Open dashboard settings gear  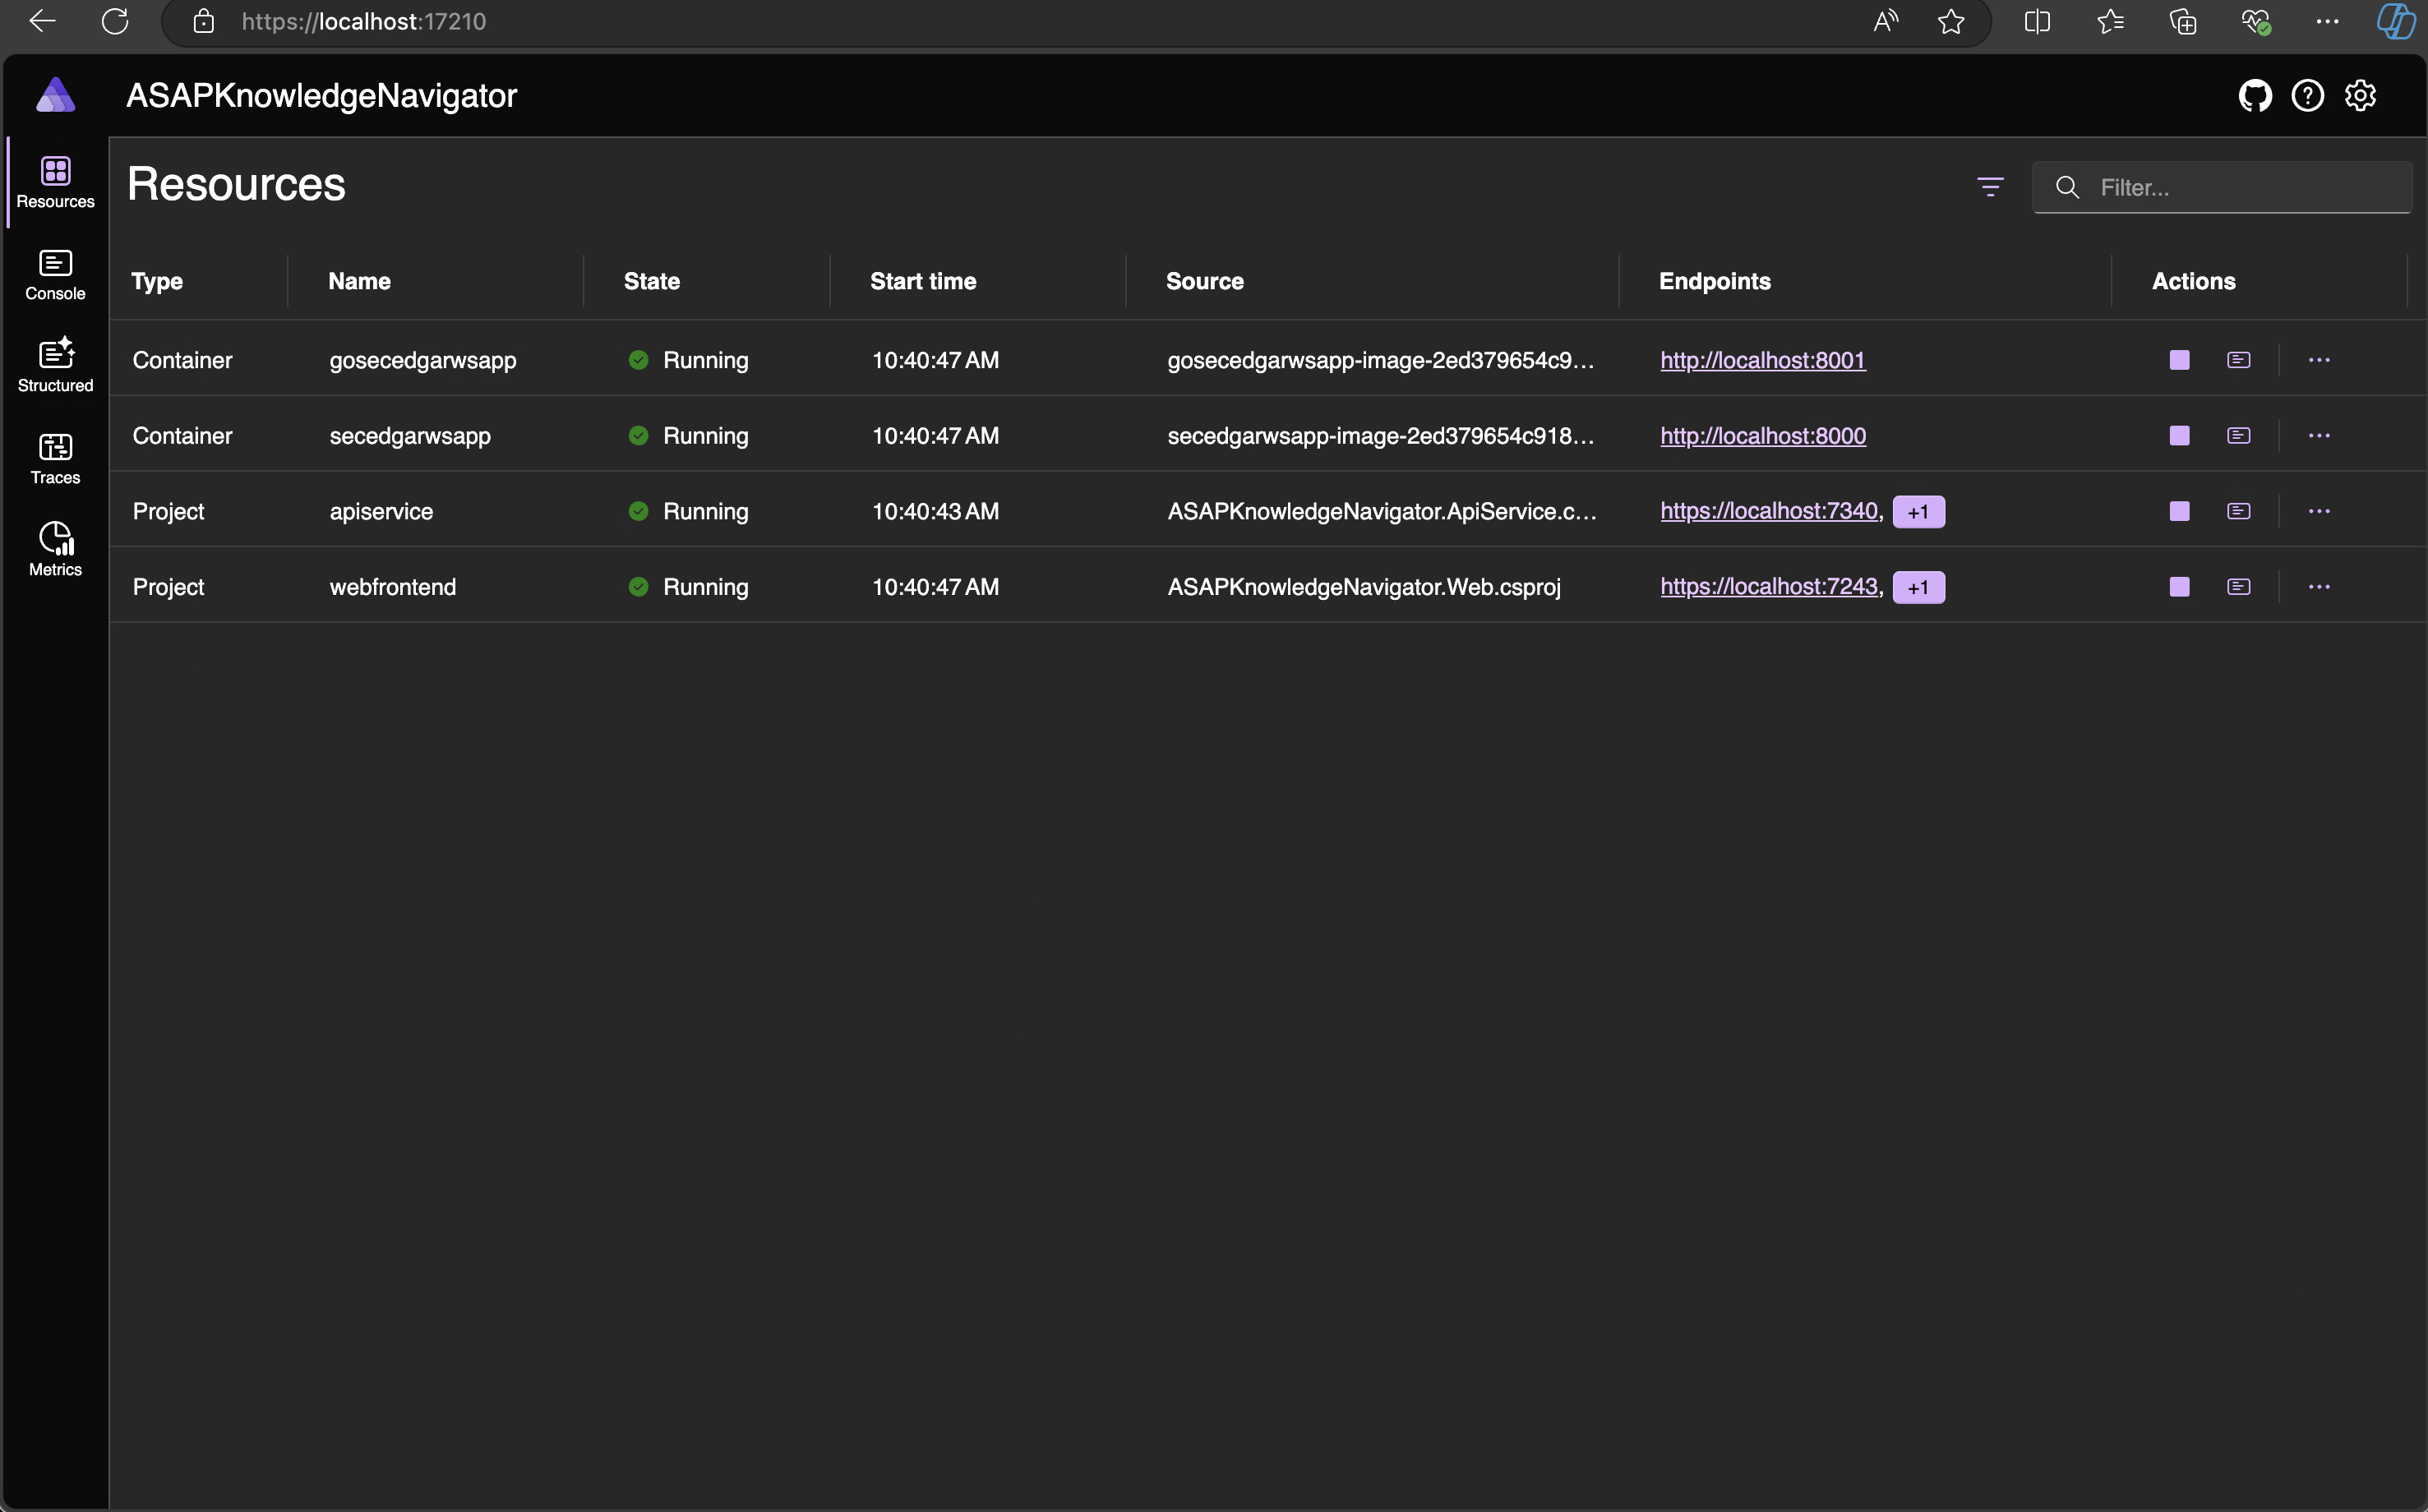(x=2360, y=96)
